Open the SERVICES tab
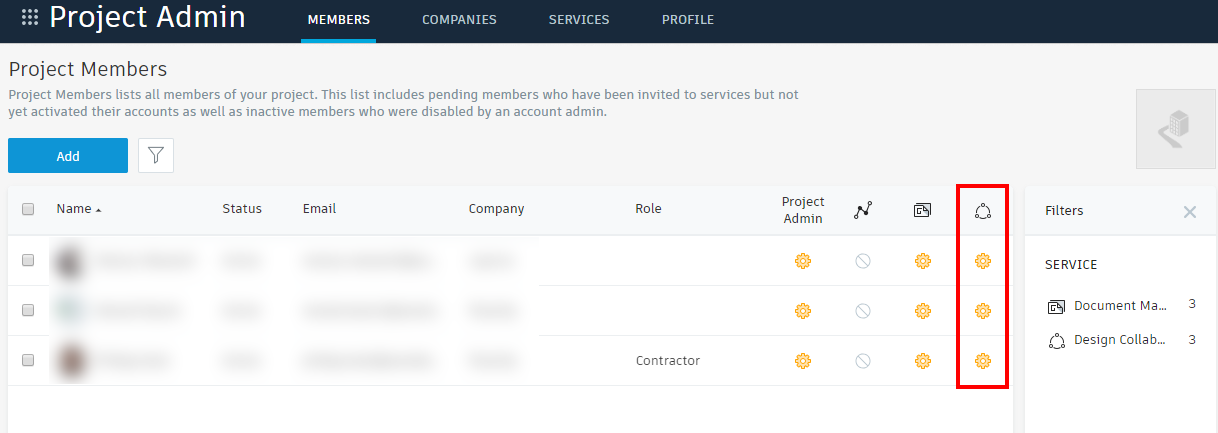The width and height of the screenshot is (1218, 433). coord(579,20)
